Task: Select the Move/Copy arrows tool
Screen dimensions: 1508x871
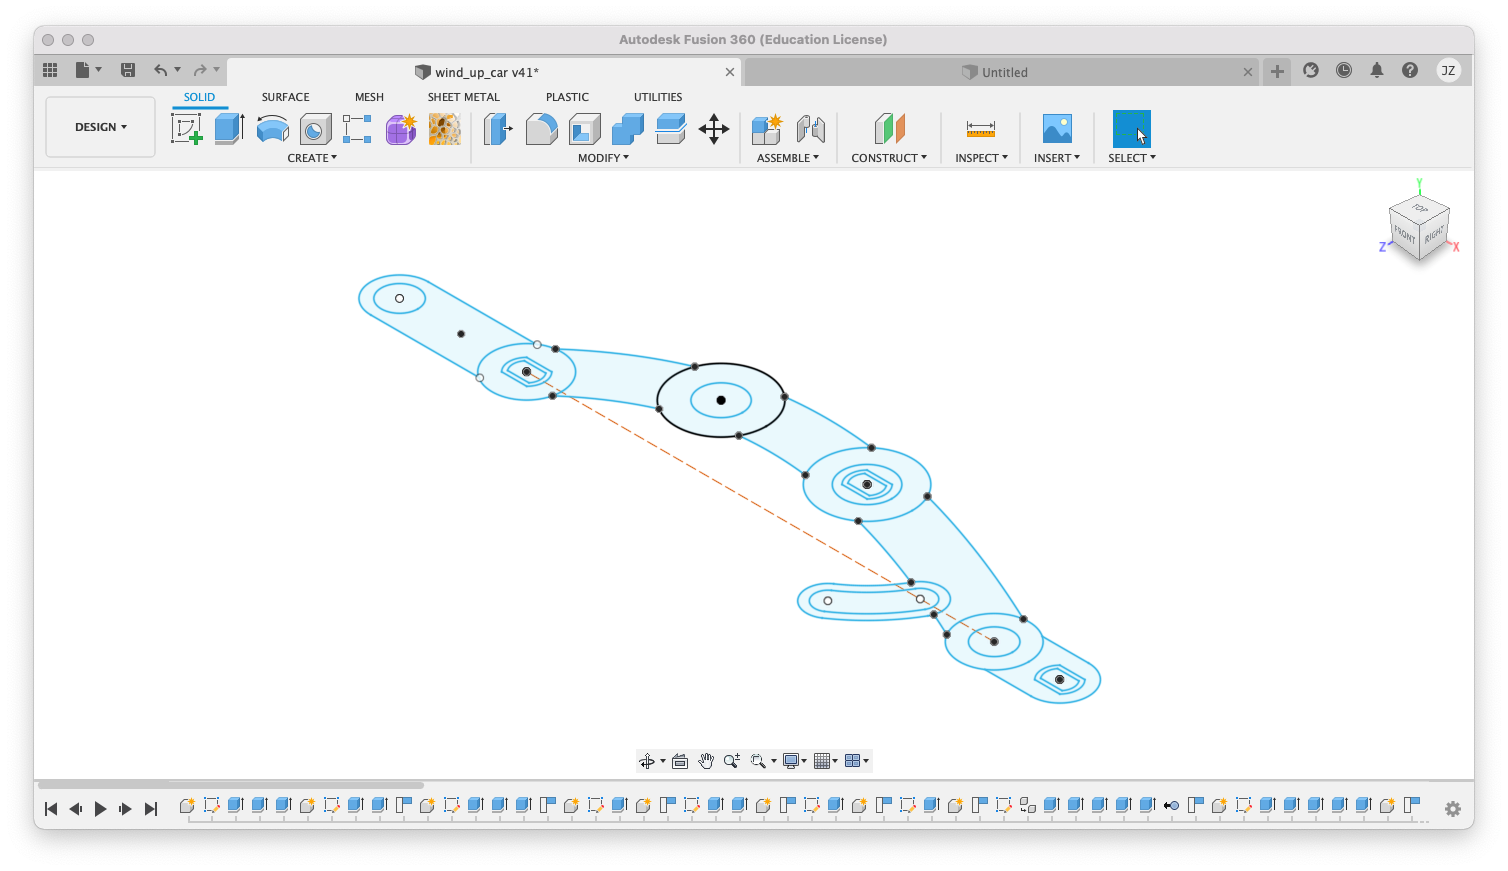Action: [714, 129]
